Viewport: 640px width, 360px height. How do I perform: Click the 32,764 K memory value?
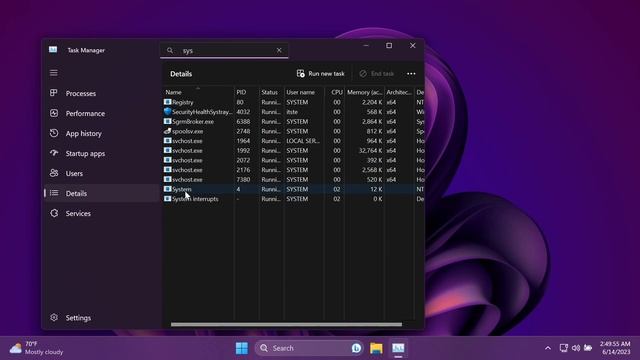370,151
